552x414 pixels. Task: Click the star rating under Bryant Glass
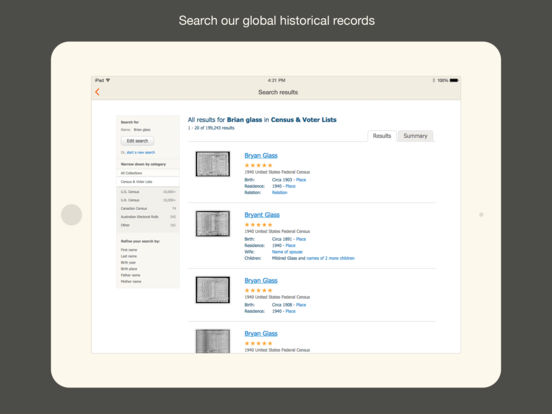(x=258, y=225)
